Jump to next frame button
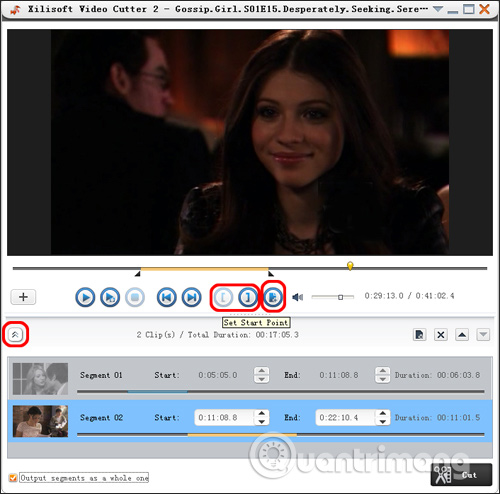The width and height of the screenshot is (500, 494). tap(191, 297)
